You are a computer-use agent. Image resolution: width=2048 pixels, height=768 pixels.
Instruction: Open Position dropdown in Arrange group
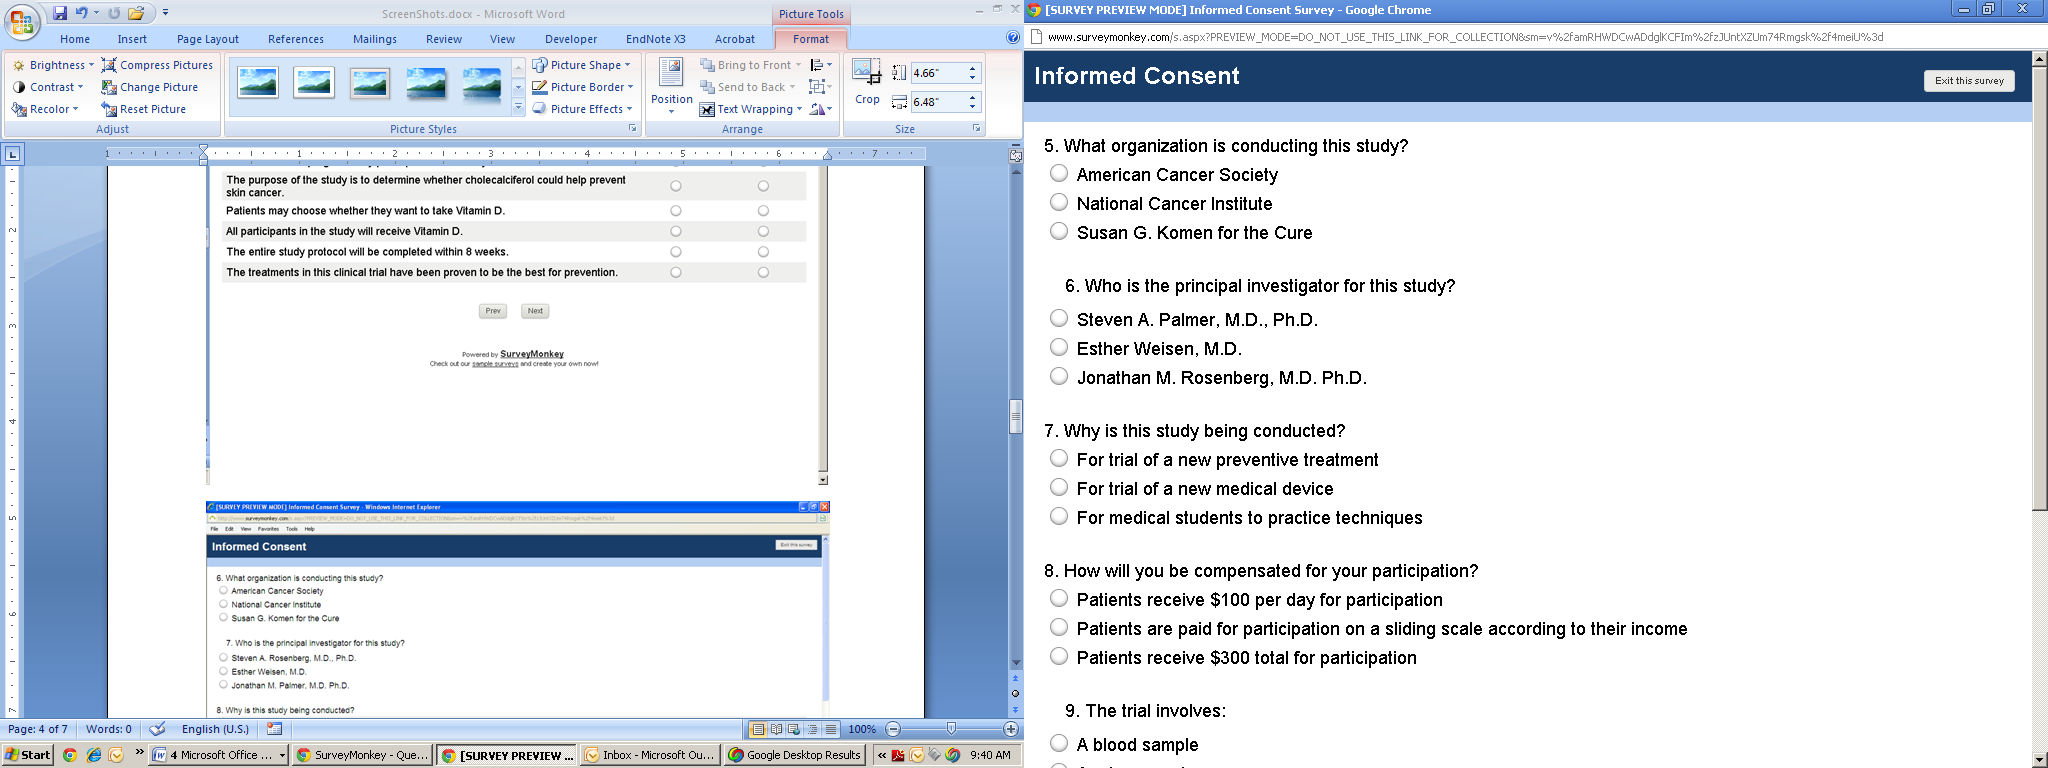[671, 86]
